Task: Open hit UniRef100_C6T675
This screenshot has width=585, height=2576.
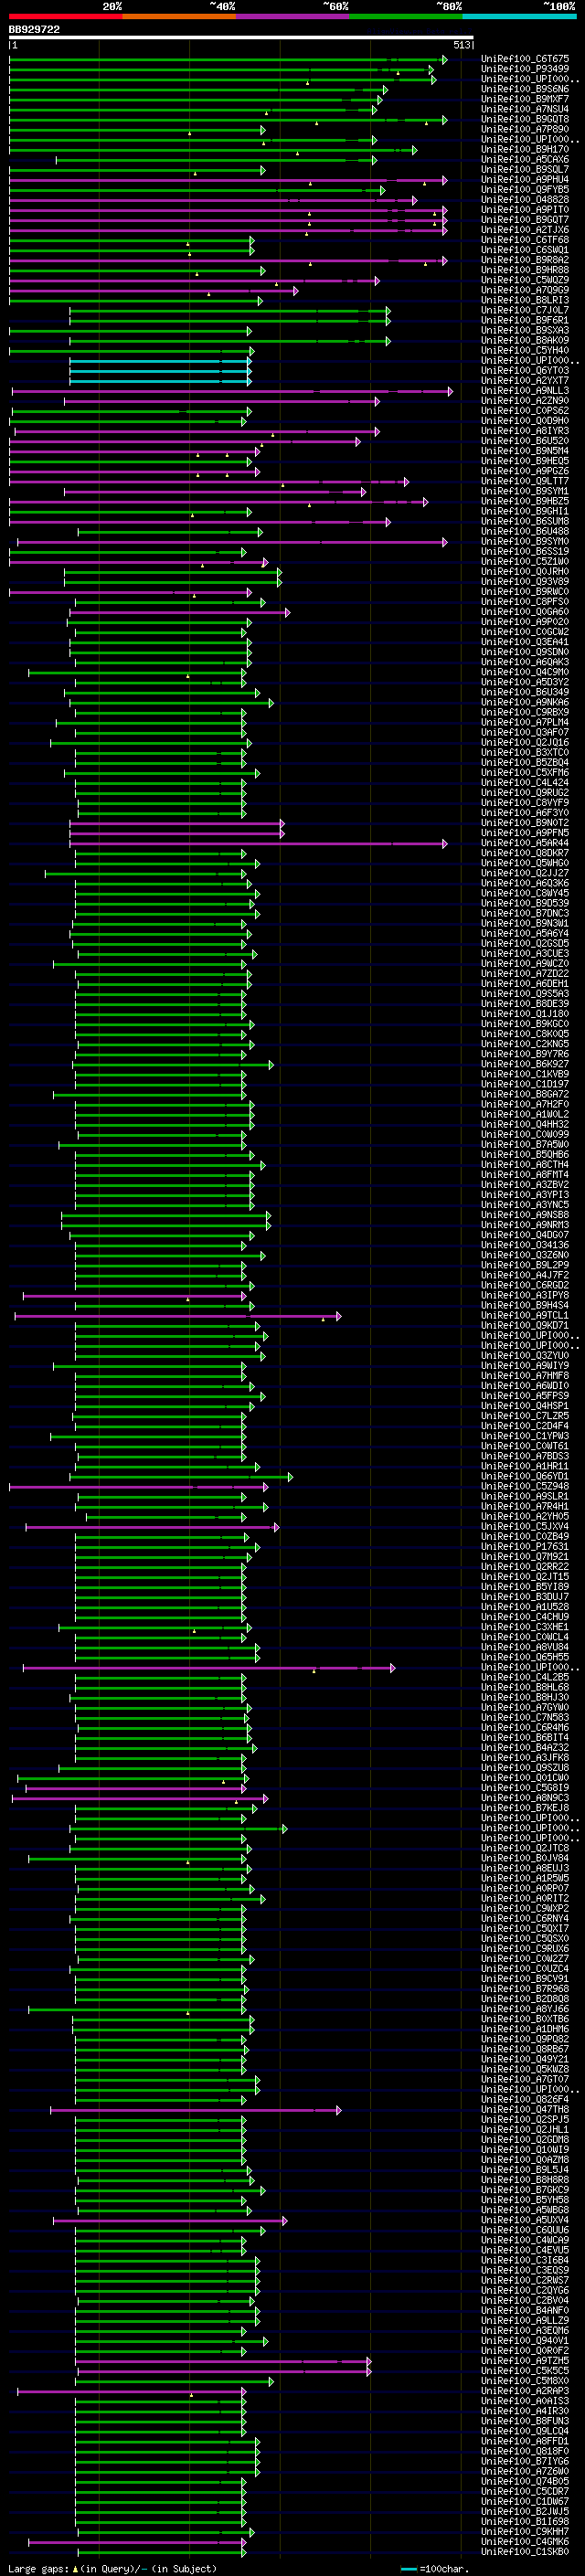Action: pyautogui.click(x=525, y=59)
